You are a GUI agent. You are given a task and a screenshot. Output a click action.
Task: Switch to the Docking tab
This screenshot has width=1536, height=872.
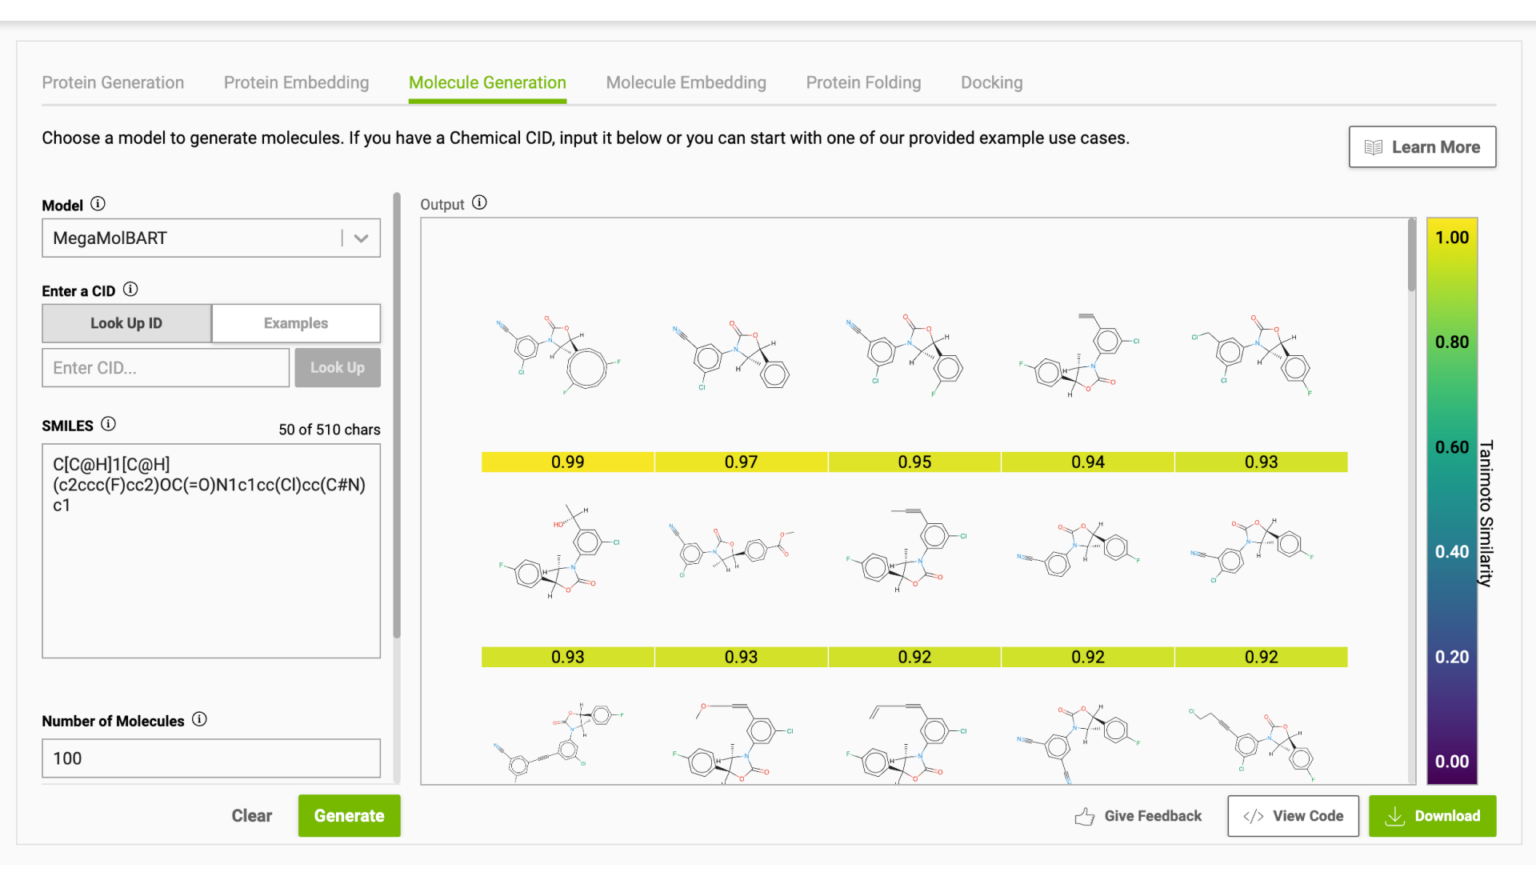pyautogui.click(x=991, y=82)
